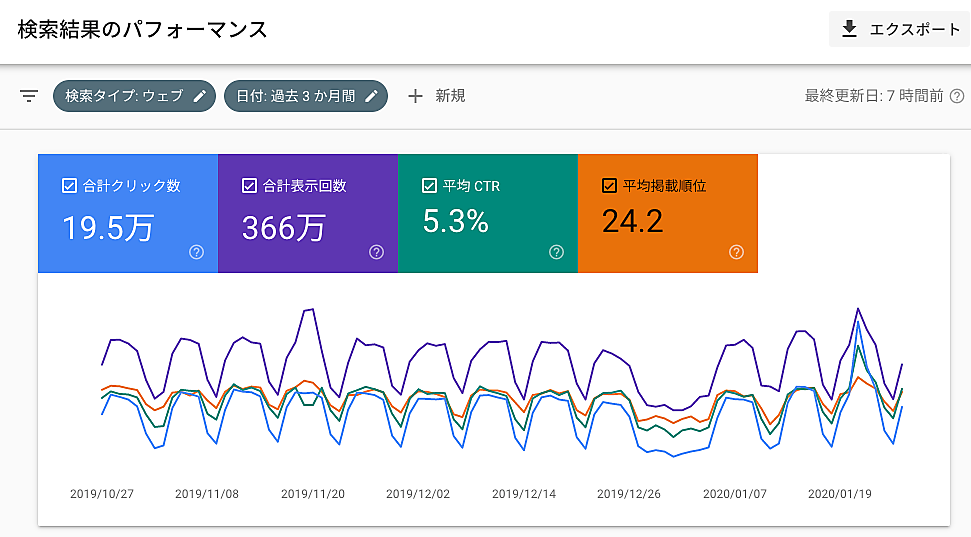Open the 日付: 過去 3 か月間 filter
The width and height of the screenshot is (971, 537).
click(x=295, y=96)
